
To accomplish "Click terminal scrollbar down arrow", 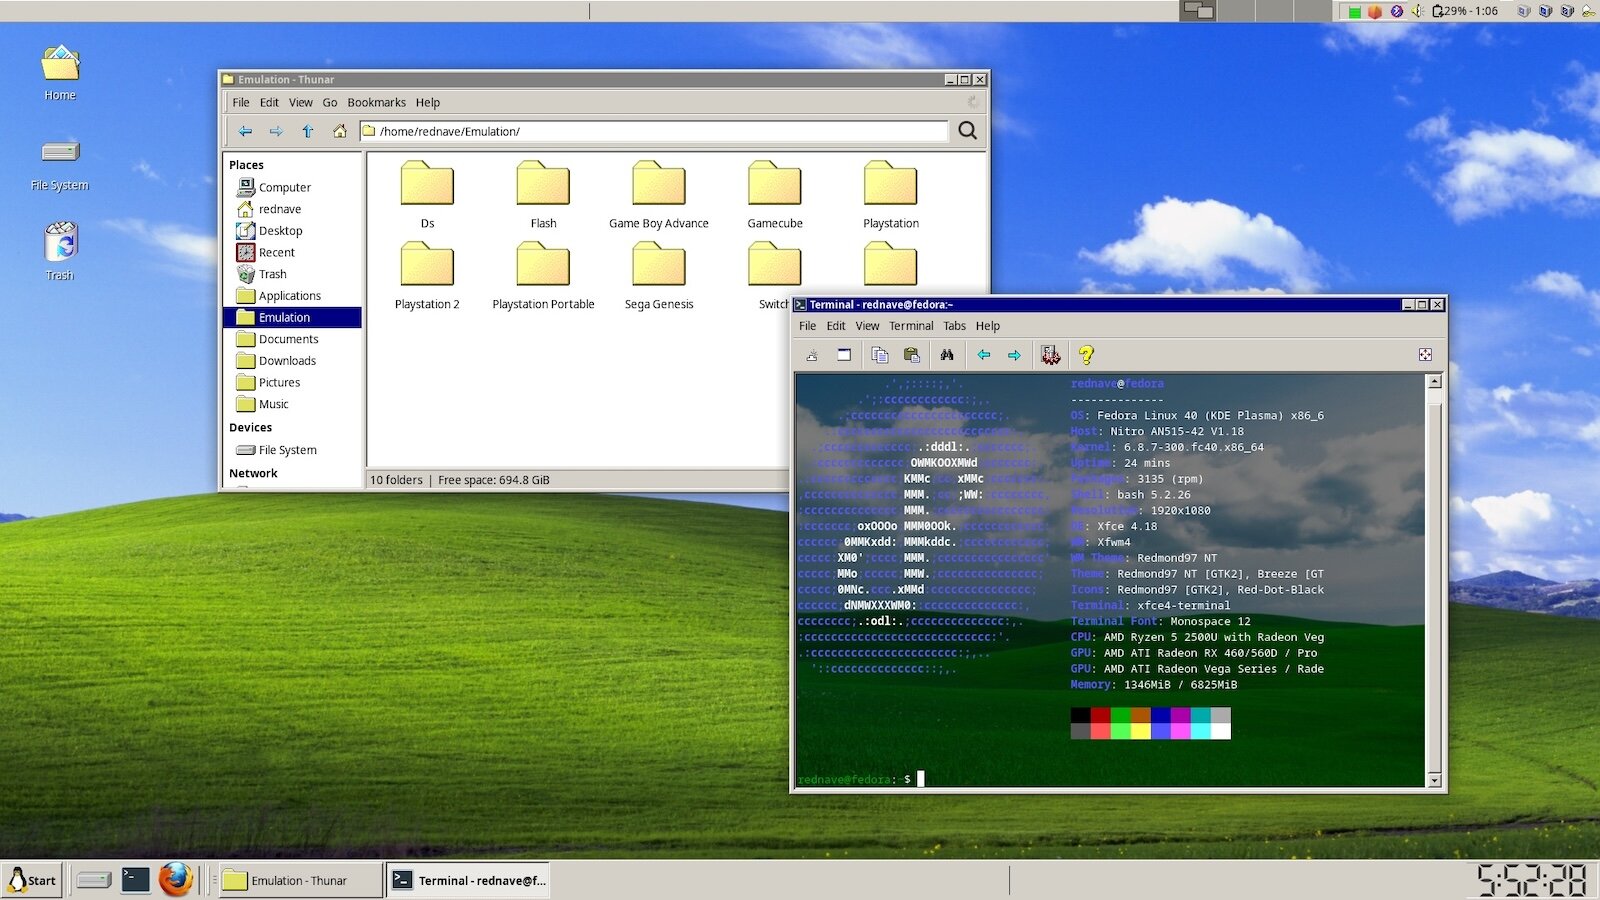I will pos(1435,780).
